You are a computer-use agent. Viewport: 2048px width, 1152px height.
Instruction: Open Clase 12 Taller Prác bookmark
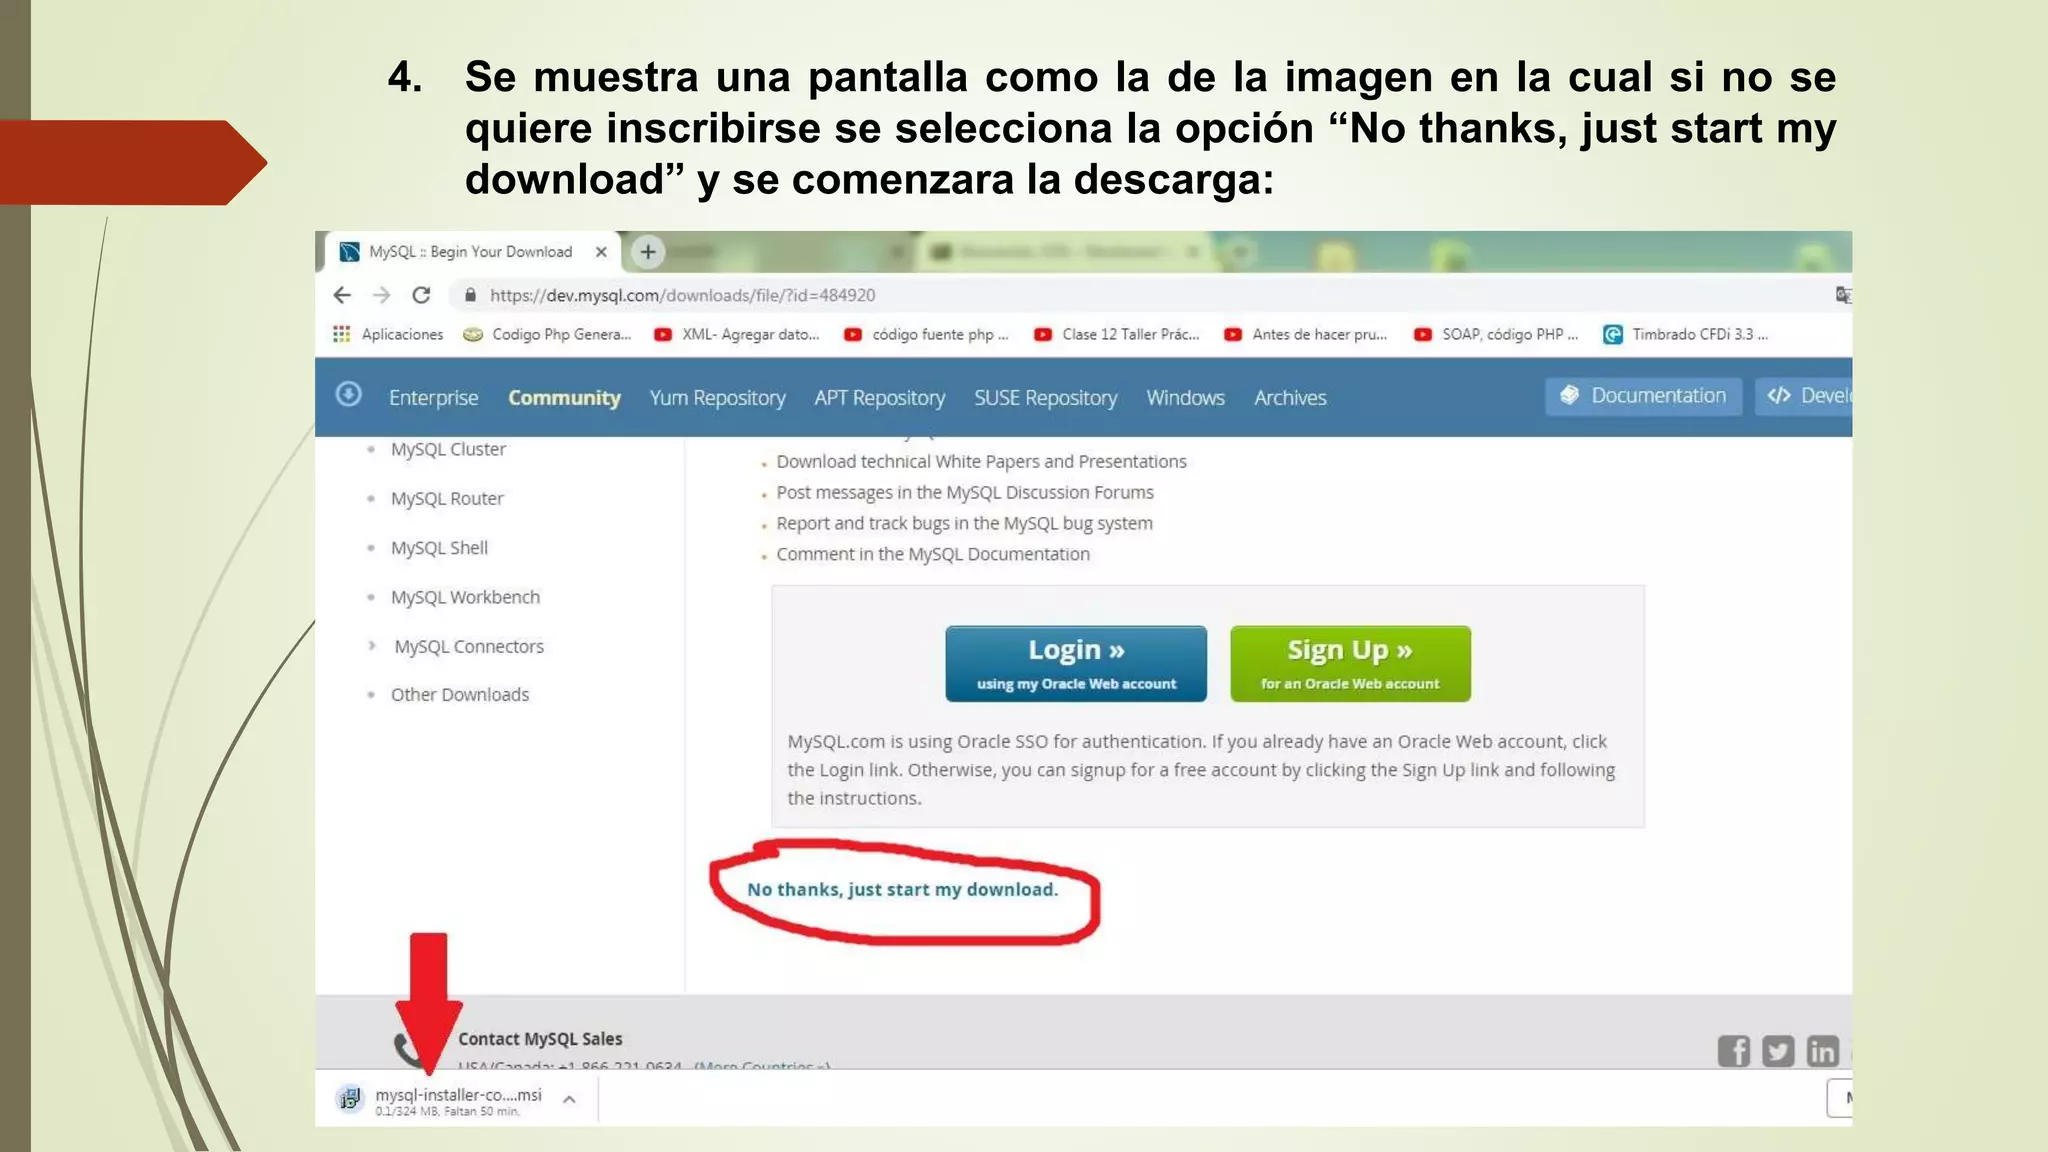click(x=1116, y=334)
